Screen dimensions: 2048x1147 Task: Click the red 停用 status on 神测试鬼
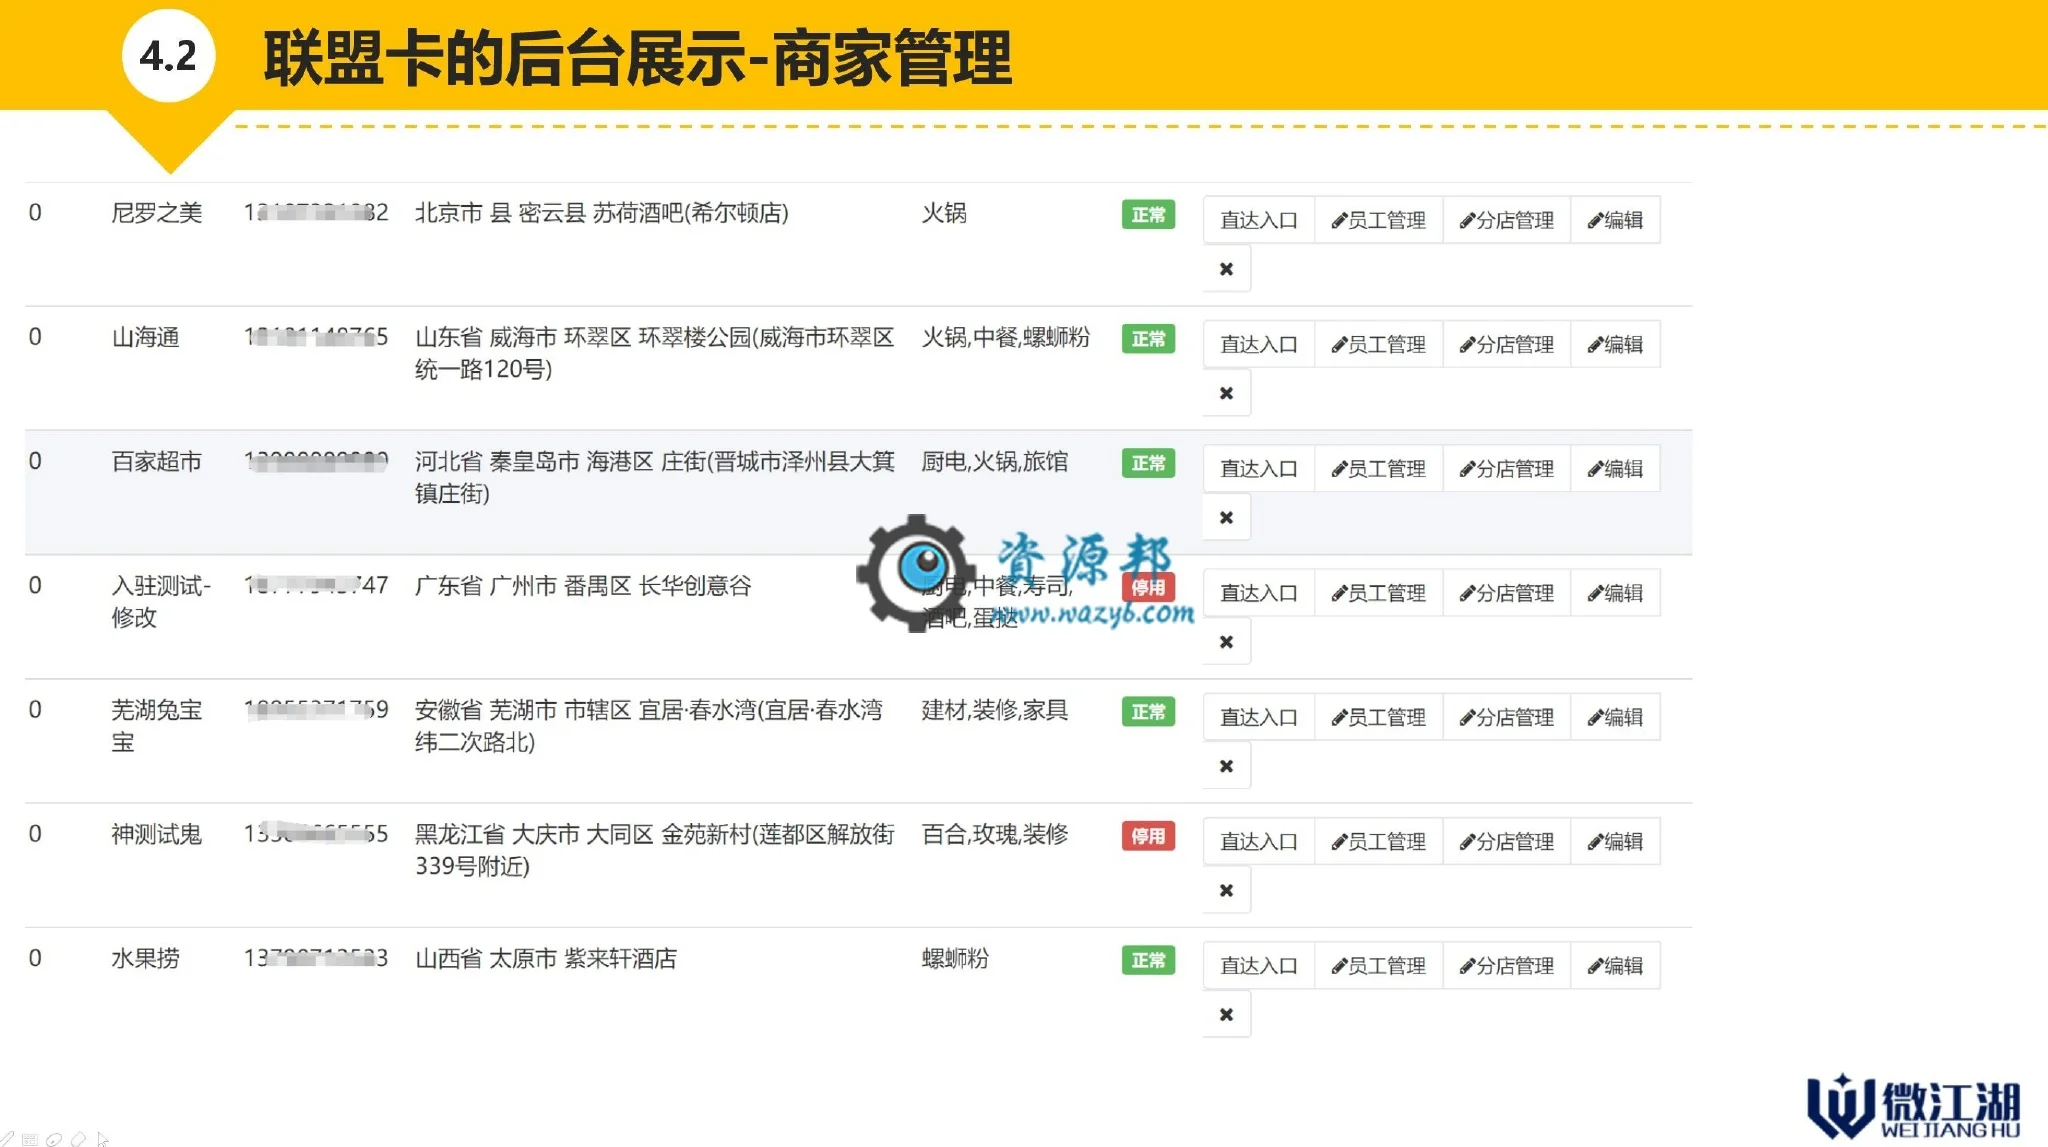pos(1148,836)
